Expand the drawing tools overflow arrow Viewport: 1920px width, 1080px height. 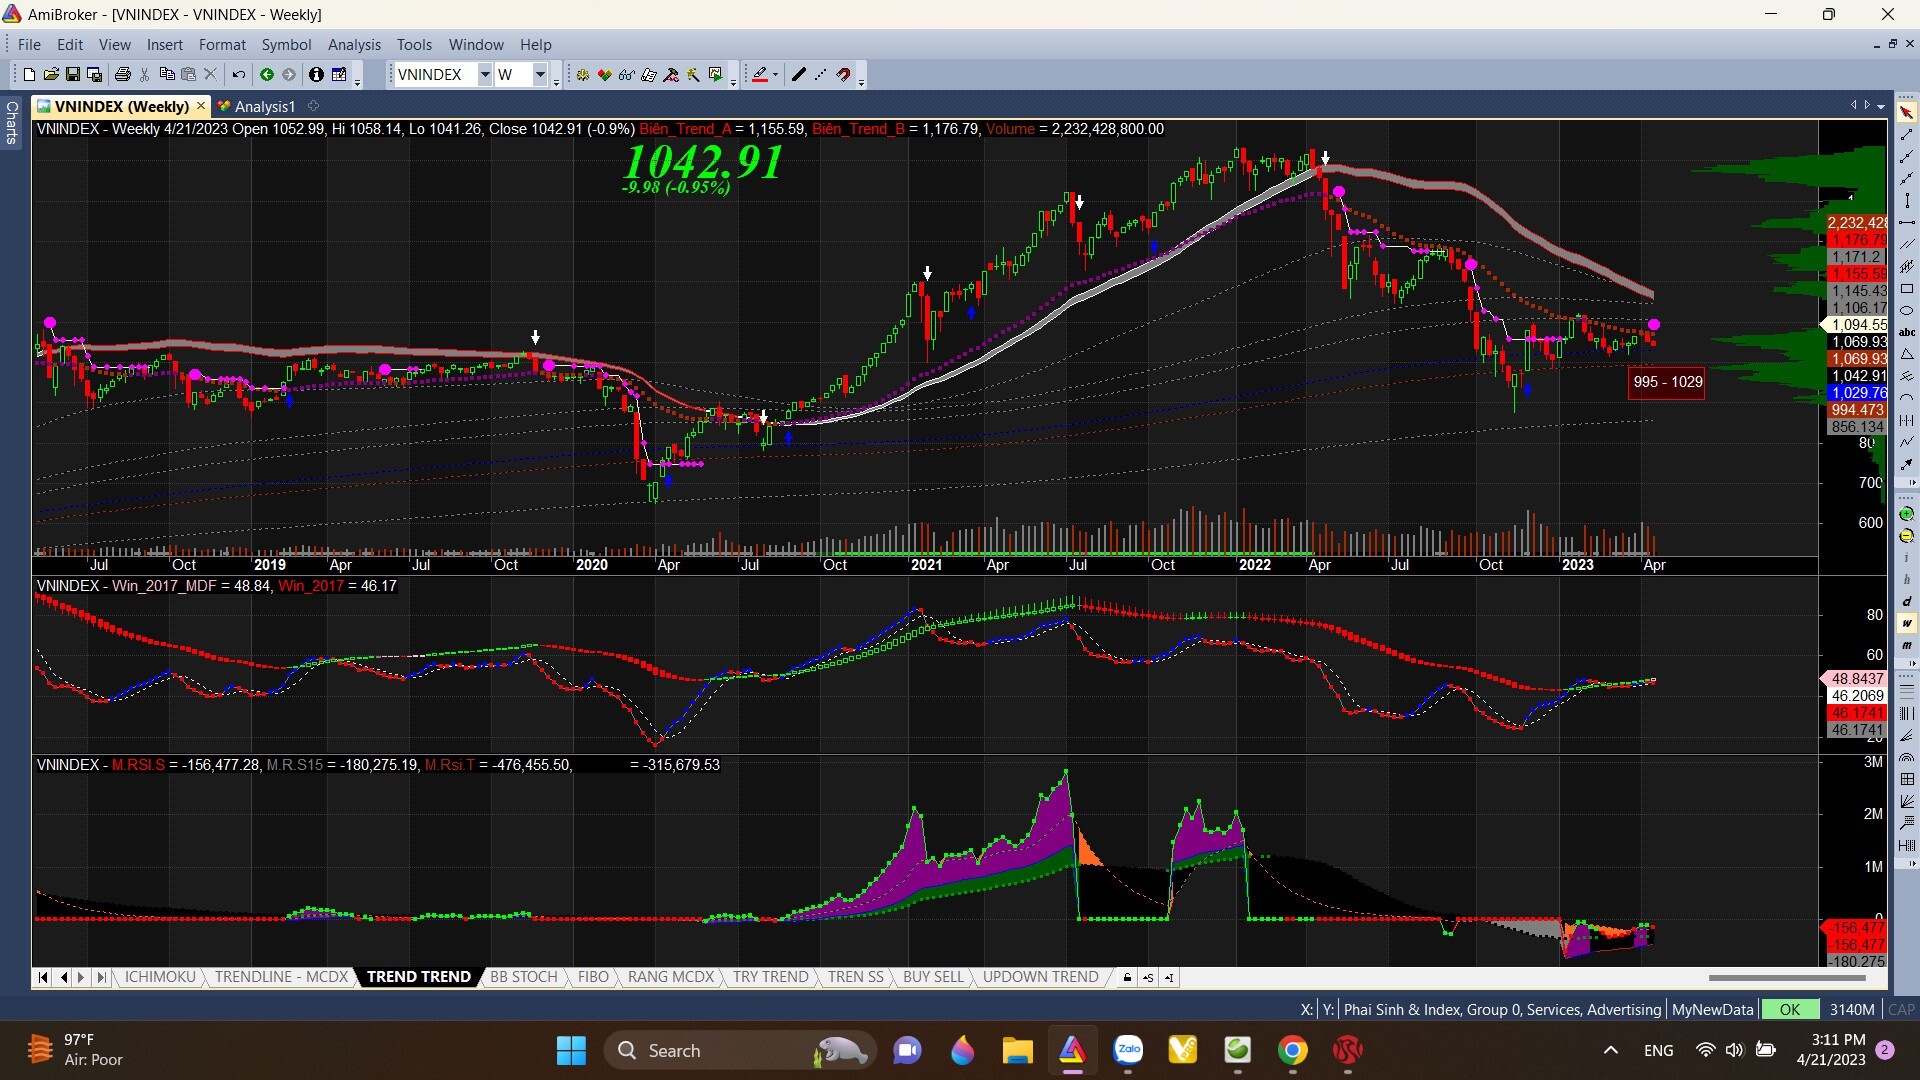click(x=1912, y=482)
